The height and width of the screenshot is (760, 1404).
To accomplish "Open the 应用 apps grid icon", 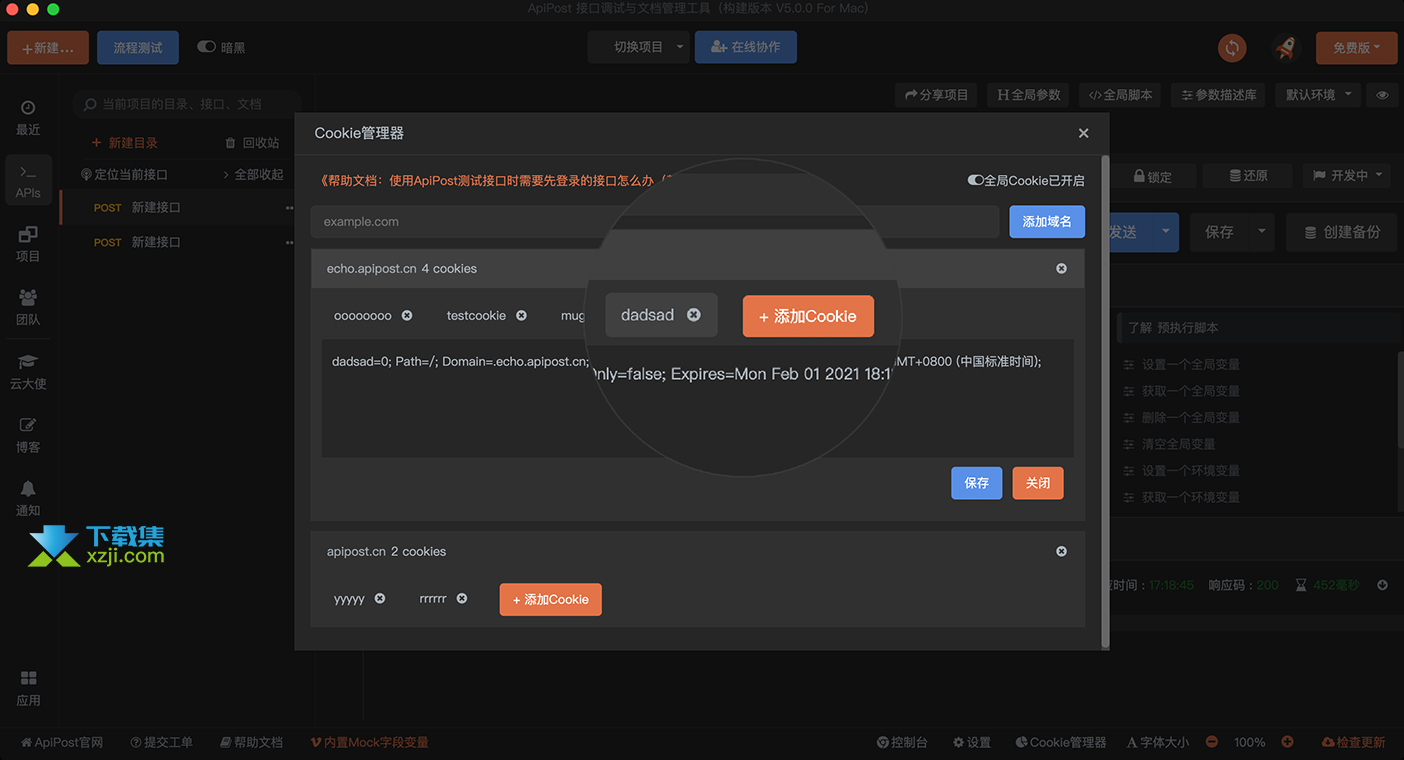I will [x=28, y=689].
